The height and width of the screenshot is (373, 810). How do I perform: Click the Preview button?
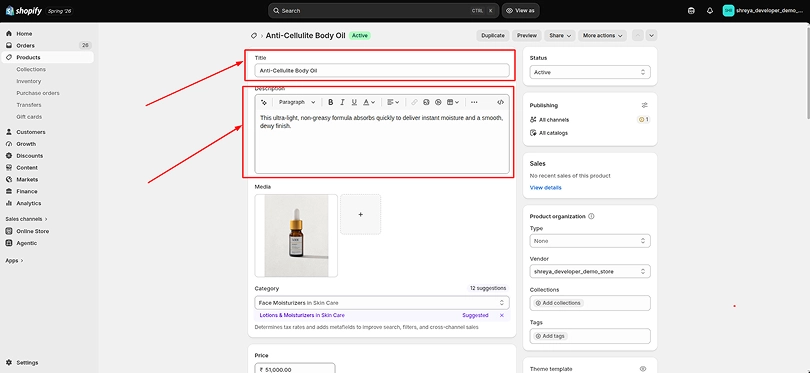coord(526,36)
